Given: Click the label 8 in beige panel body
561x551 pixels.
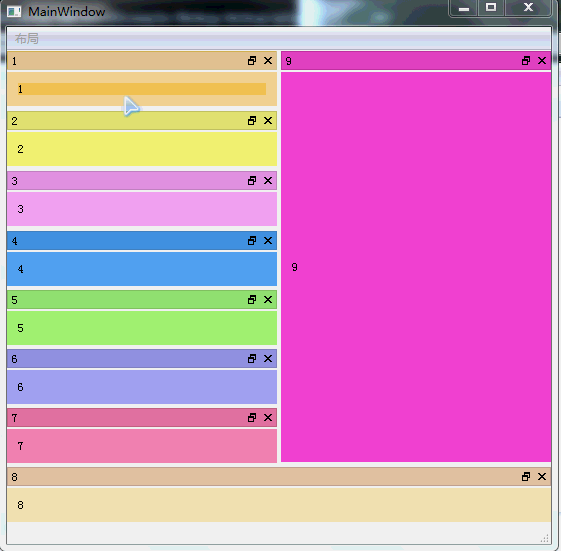Looking at the screenshot, I should tap(20, 505).
